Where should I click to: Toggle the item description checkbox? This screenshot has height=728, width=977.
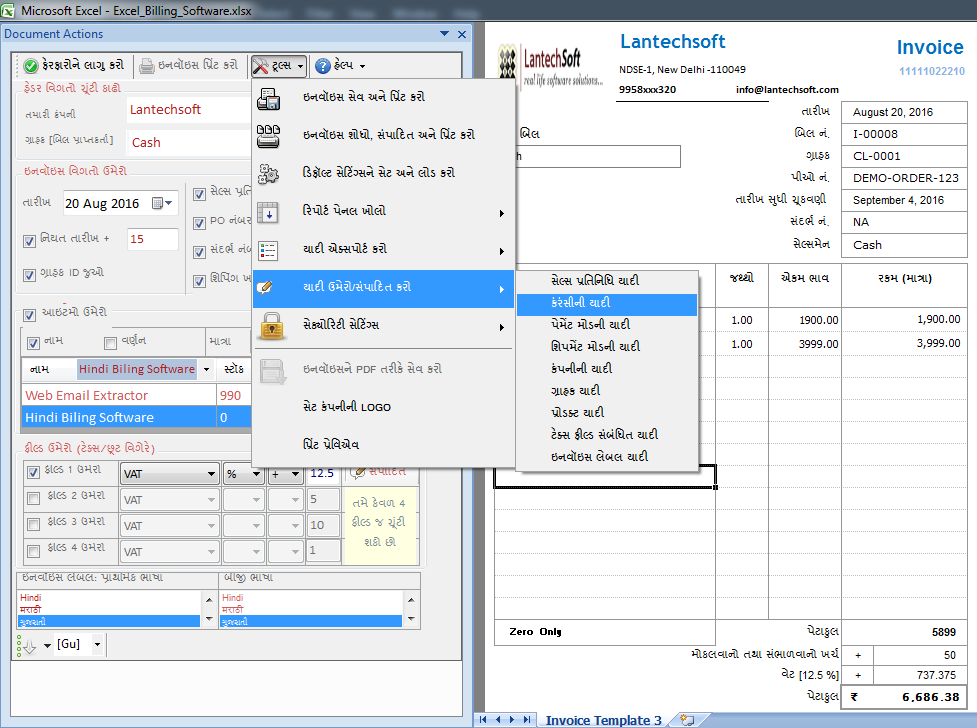[110, 343]
